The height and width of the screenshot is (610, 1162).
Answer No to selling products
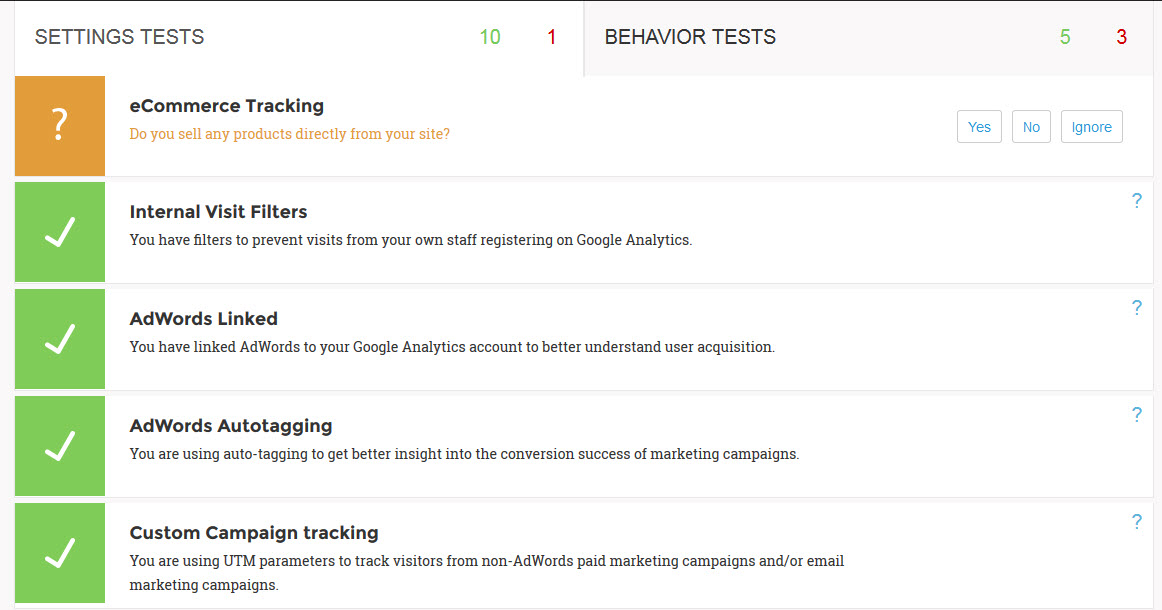(x=1031, y=127)
